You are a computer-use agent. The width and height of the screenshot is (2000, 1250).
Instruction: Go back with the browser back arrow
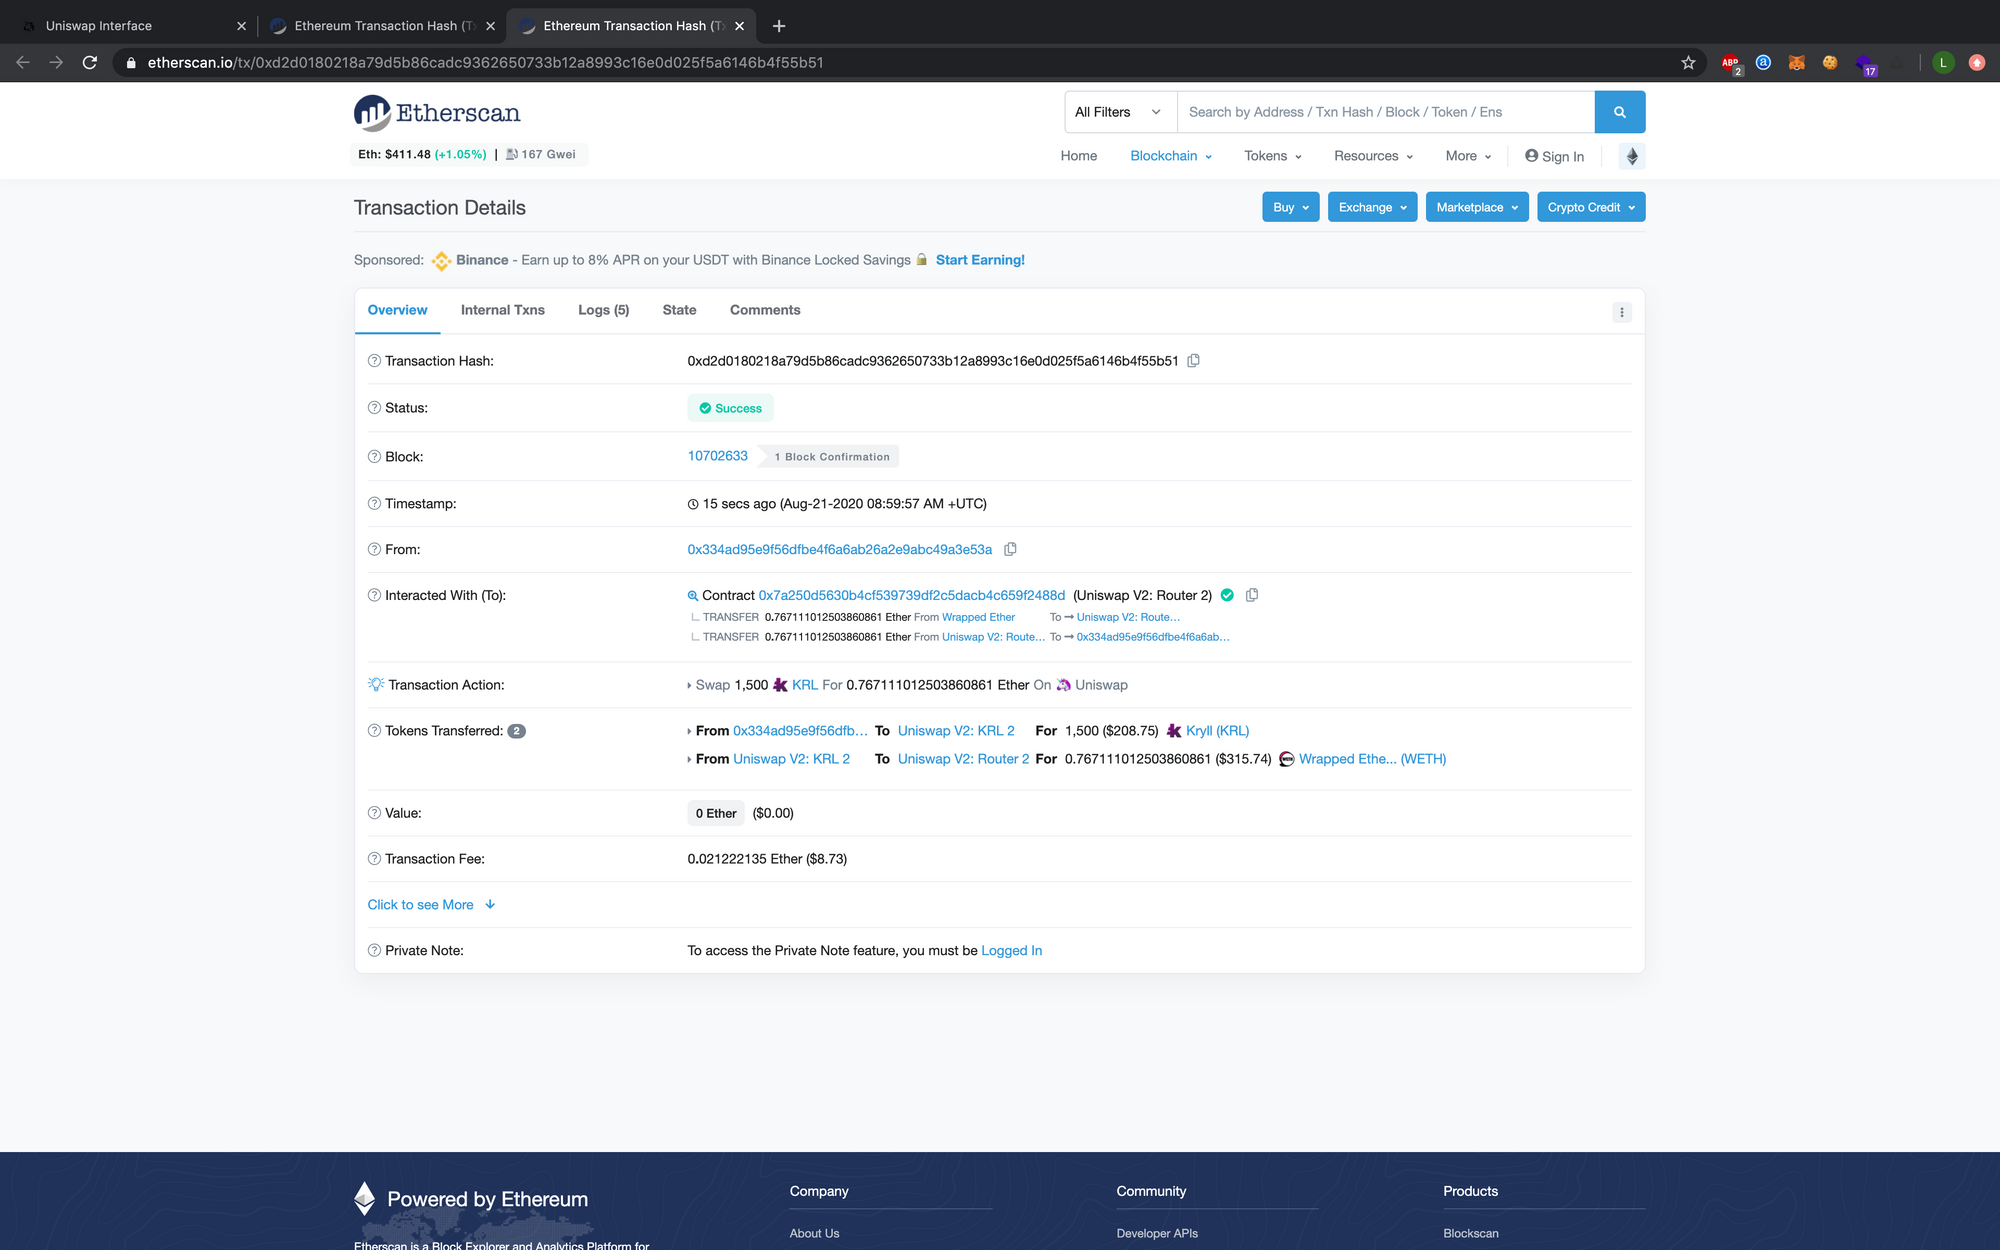click(23, 62)
